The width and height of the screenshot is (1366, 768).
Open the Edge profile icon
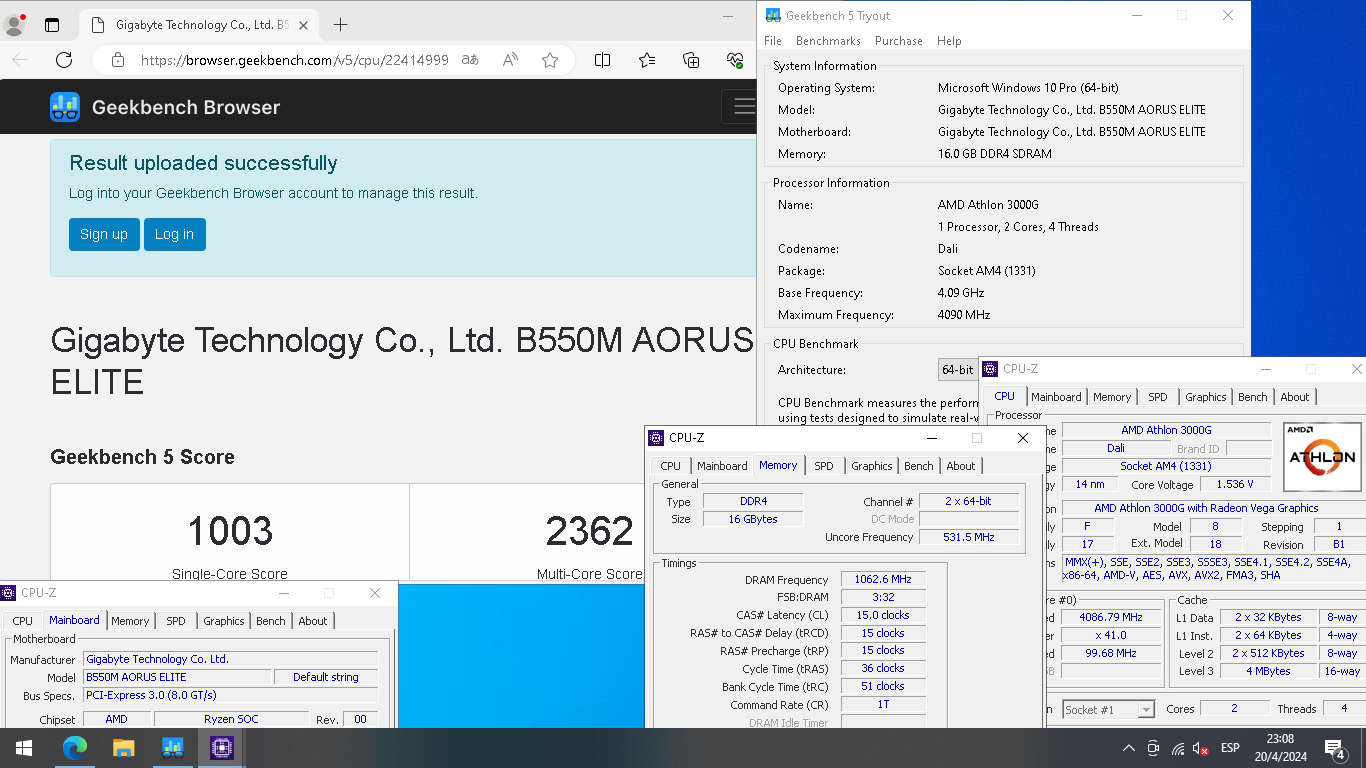point(15,25)
